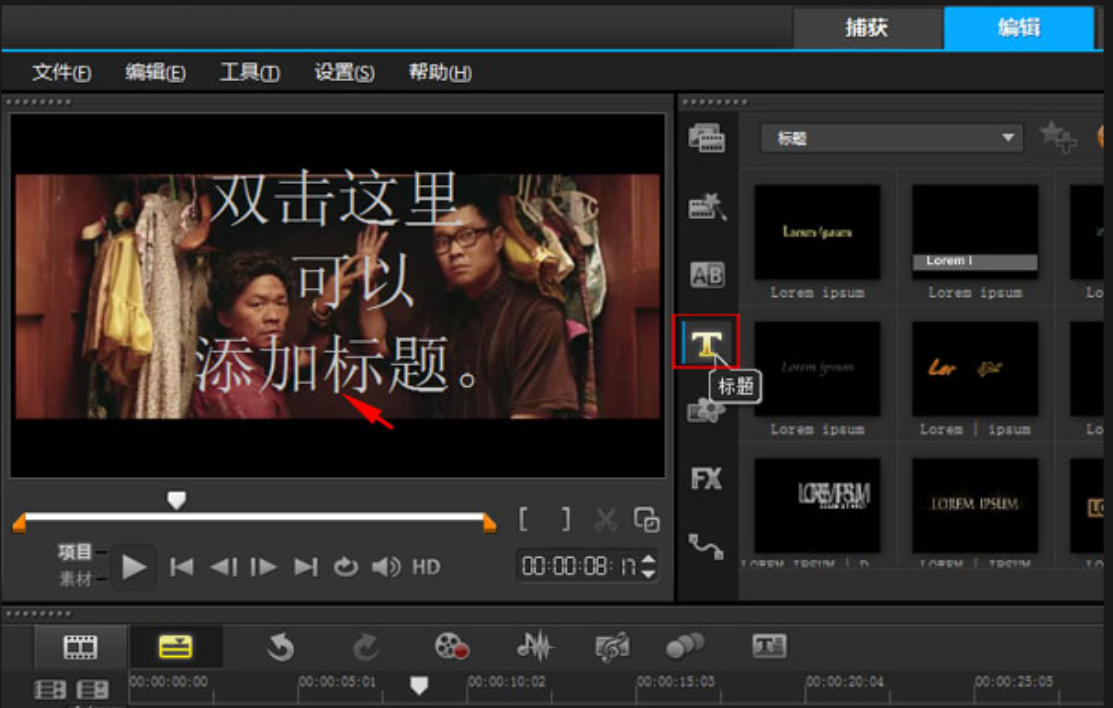Set the mark-out bracket ]

(x=565, y=519)
